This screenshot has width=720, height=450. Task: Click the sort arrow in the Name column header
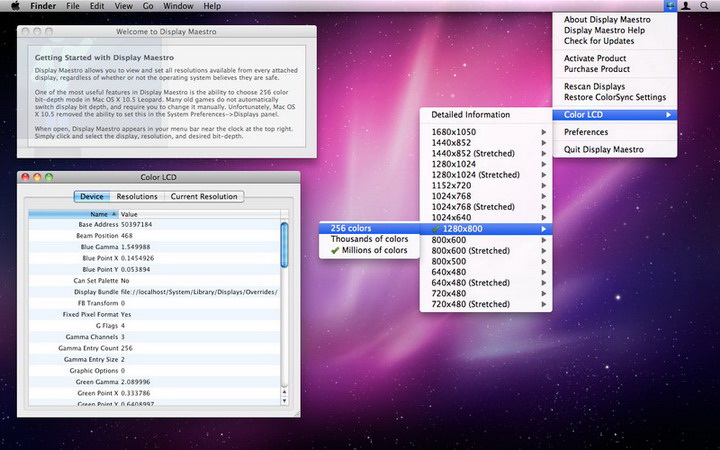[x=113, y=214]
